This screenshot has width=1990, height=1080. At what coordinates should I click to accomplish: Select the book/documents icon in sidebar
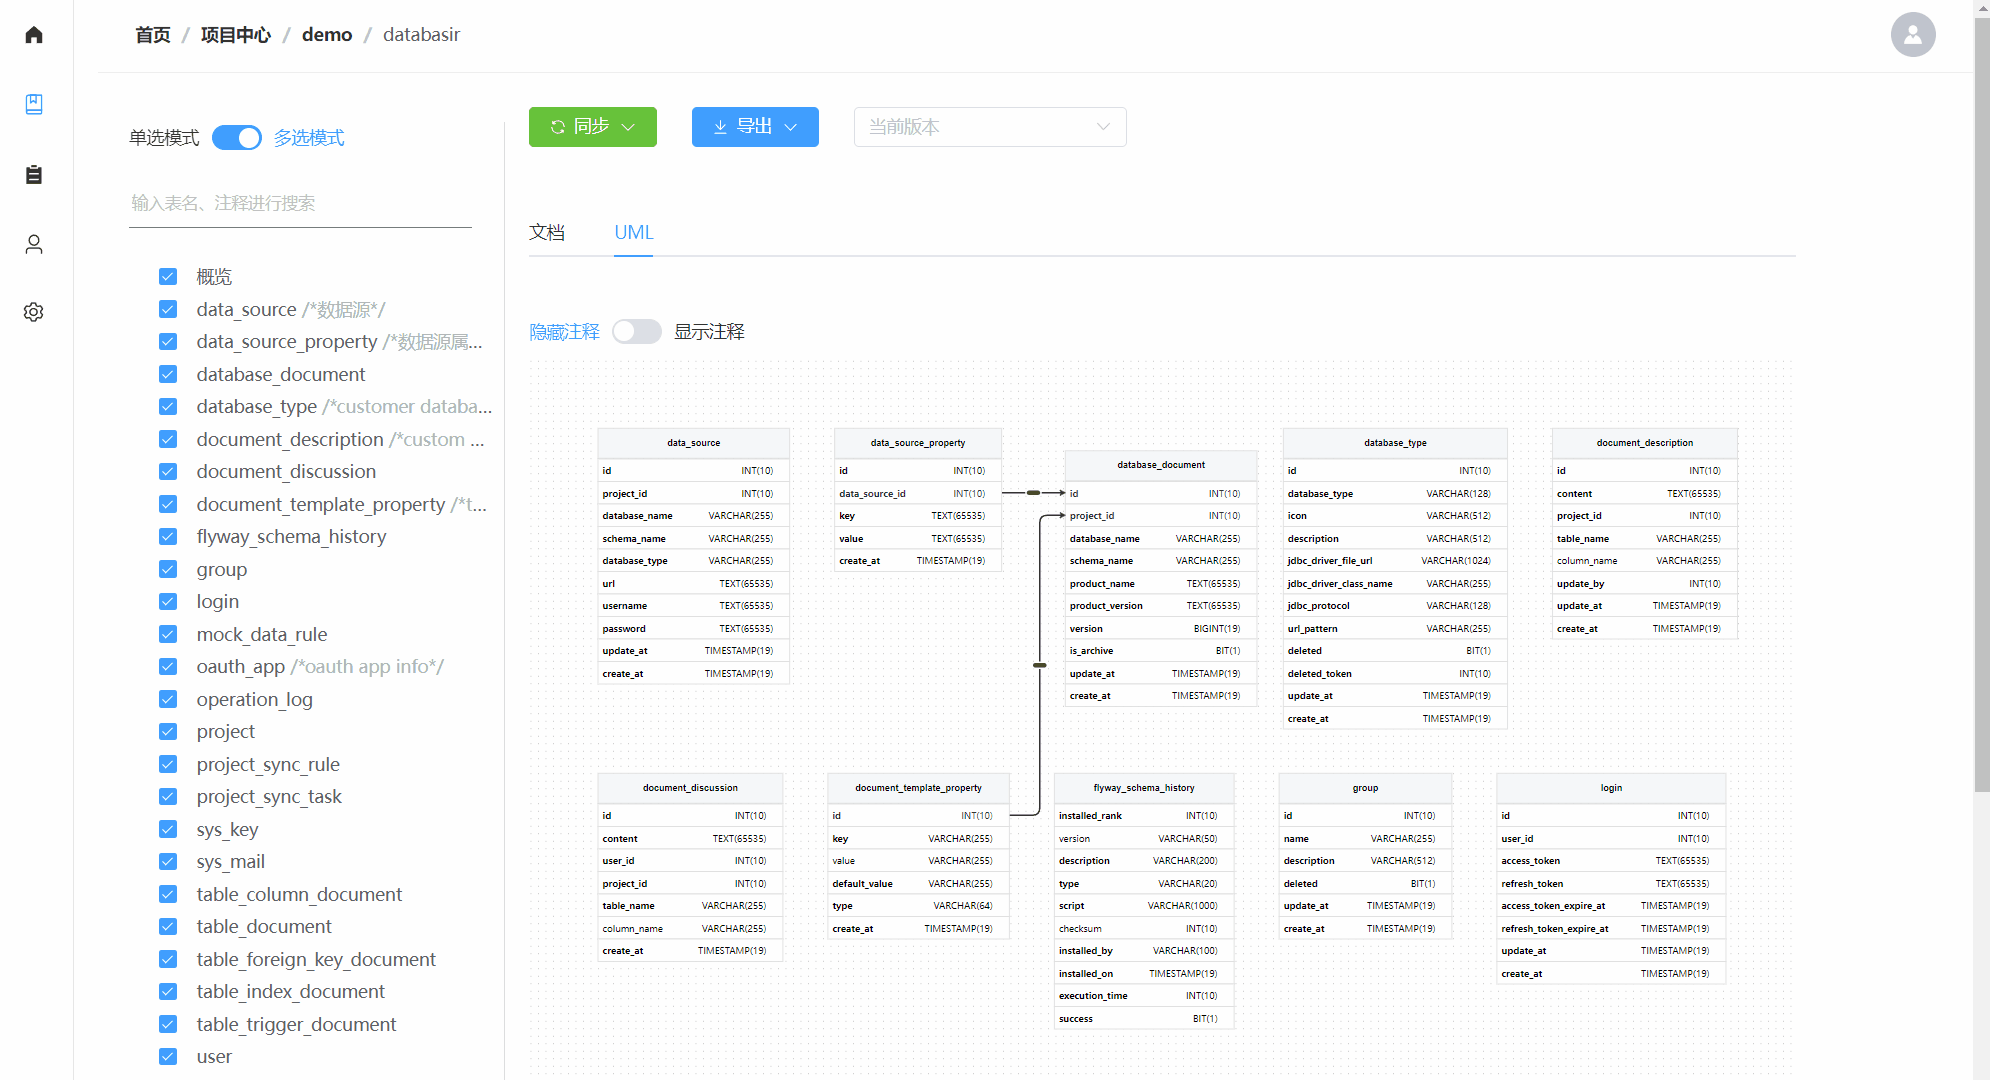[33, 104]
